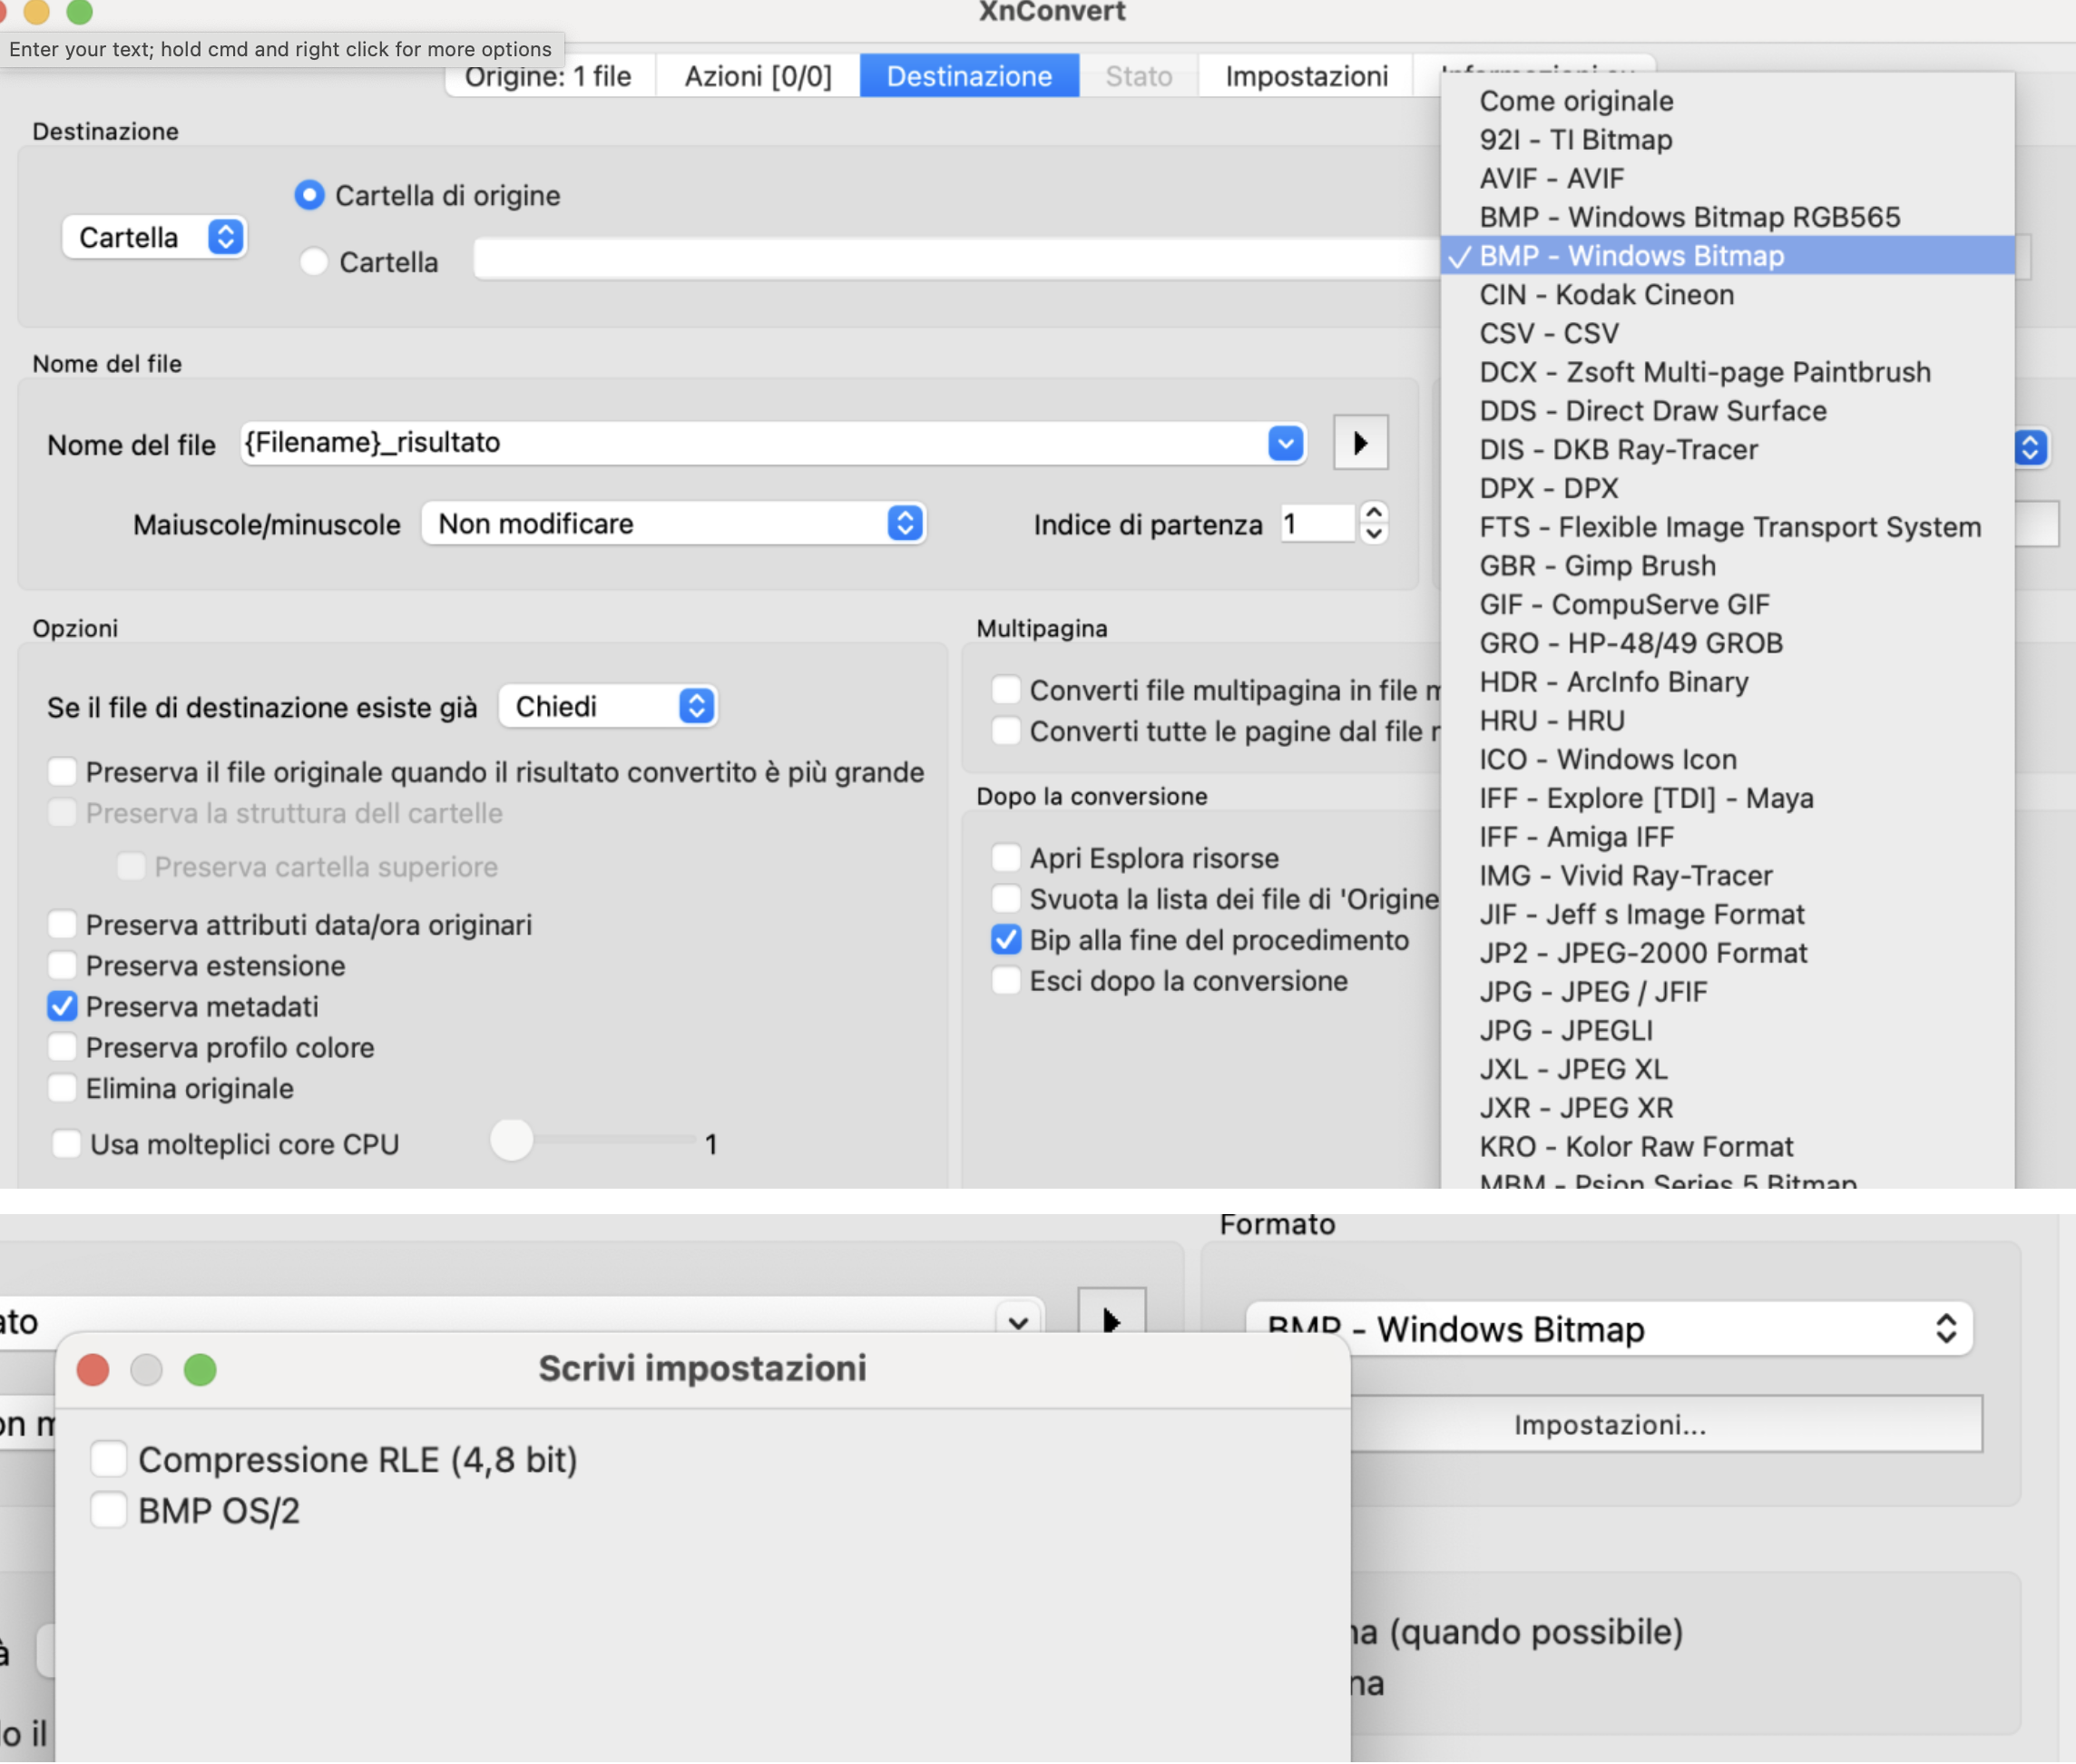Check Elimina originale option
The height and width of the screenshot is (1764, 2076).
pos(63,1089)
